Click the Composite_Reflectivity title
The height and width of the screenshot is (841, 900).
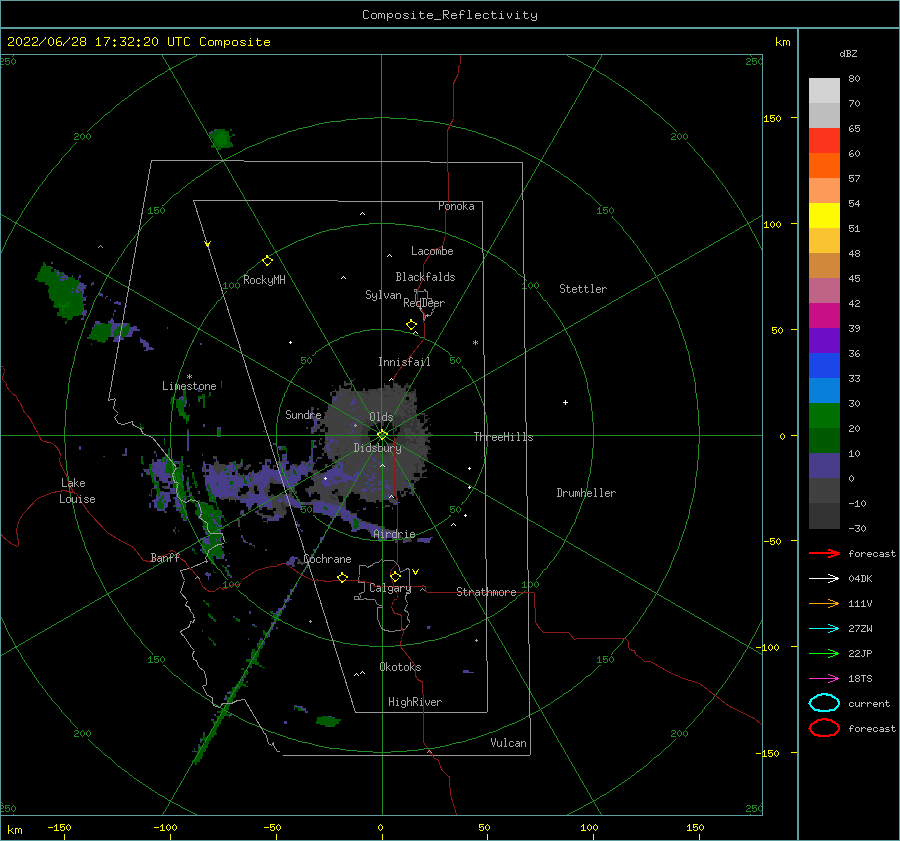click(x=450, y=15)
